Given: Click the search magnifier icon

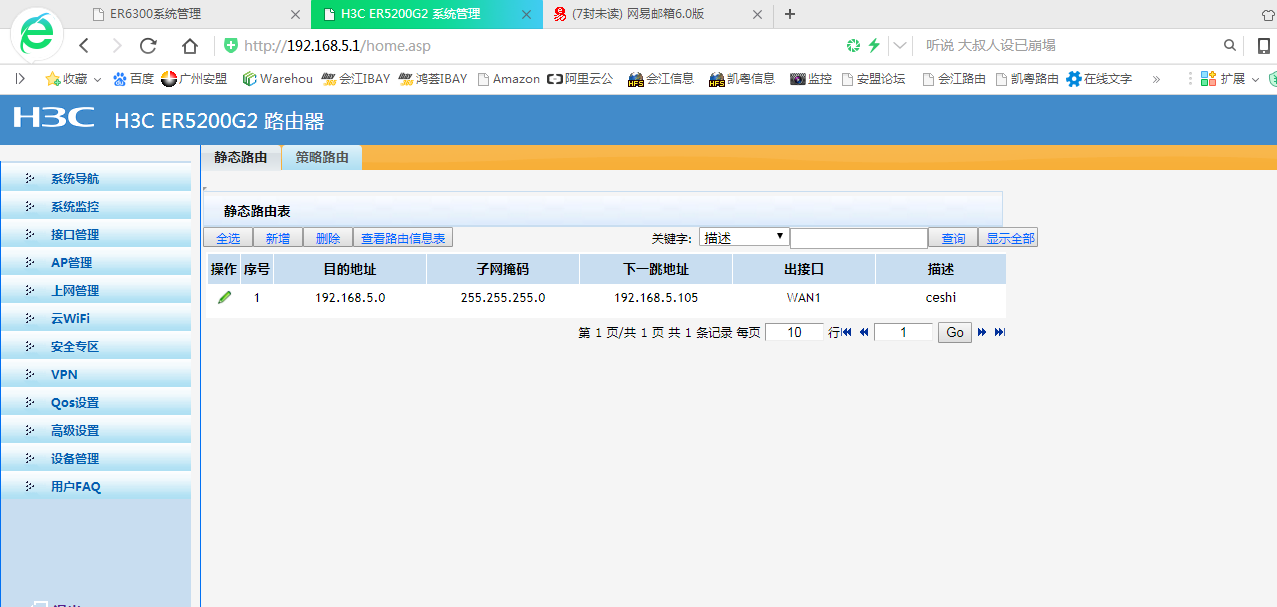Looking at the screenshot, I should click(1230, 46).
